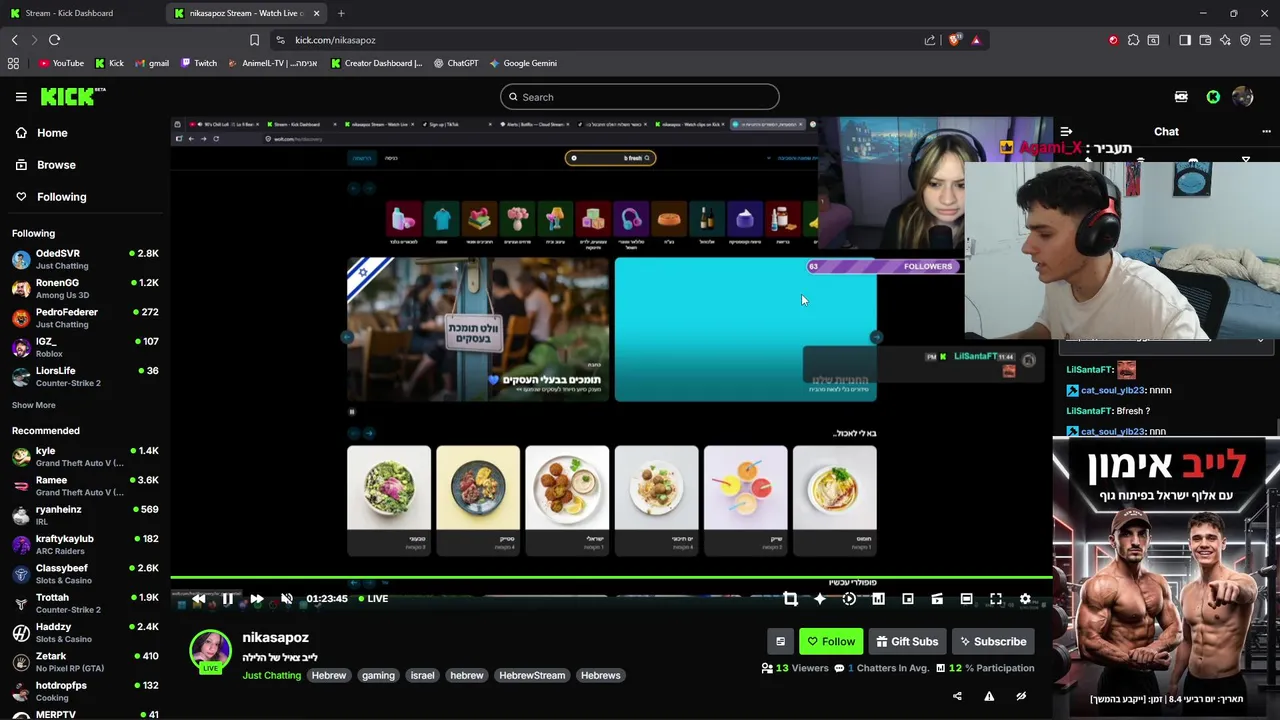Open the Twitch bookmark
This screenshot has width=1280, height=720.
(x=198, y=63)
